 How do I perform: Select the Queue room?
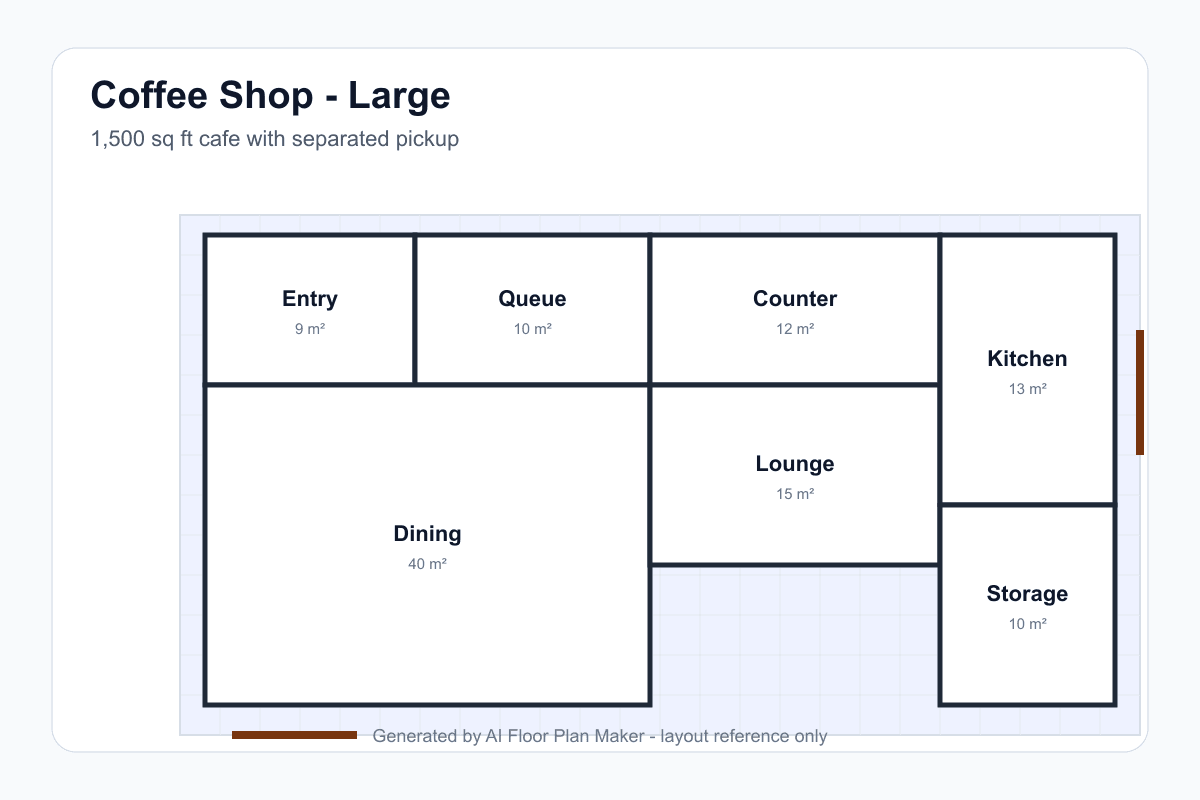tap(533, 310)
